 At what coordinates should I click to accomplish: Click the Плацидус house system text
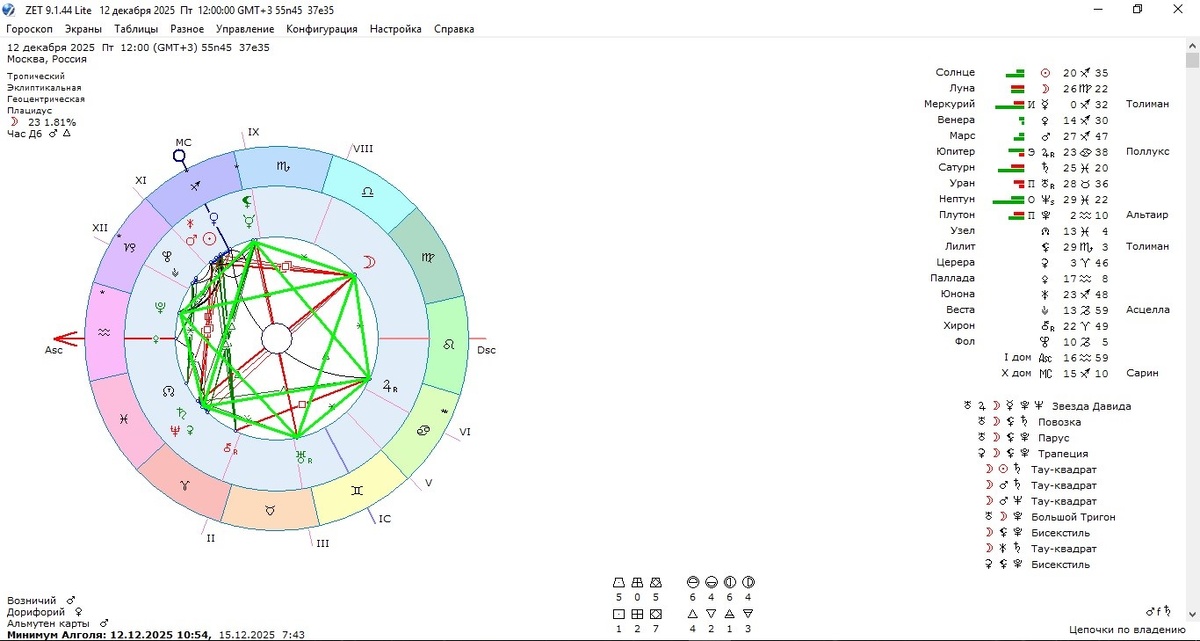point(31,111)
